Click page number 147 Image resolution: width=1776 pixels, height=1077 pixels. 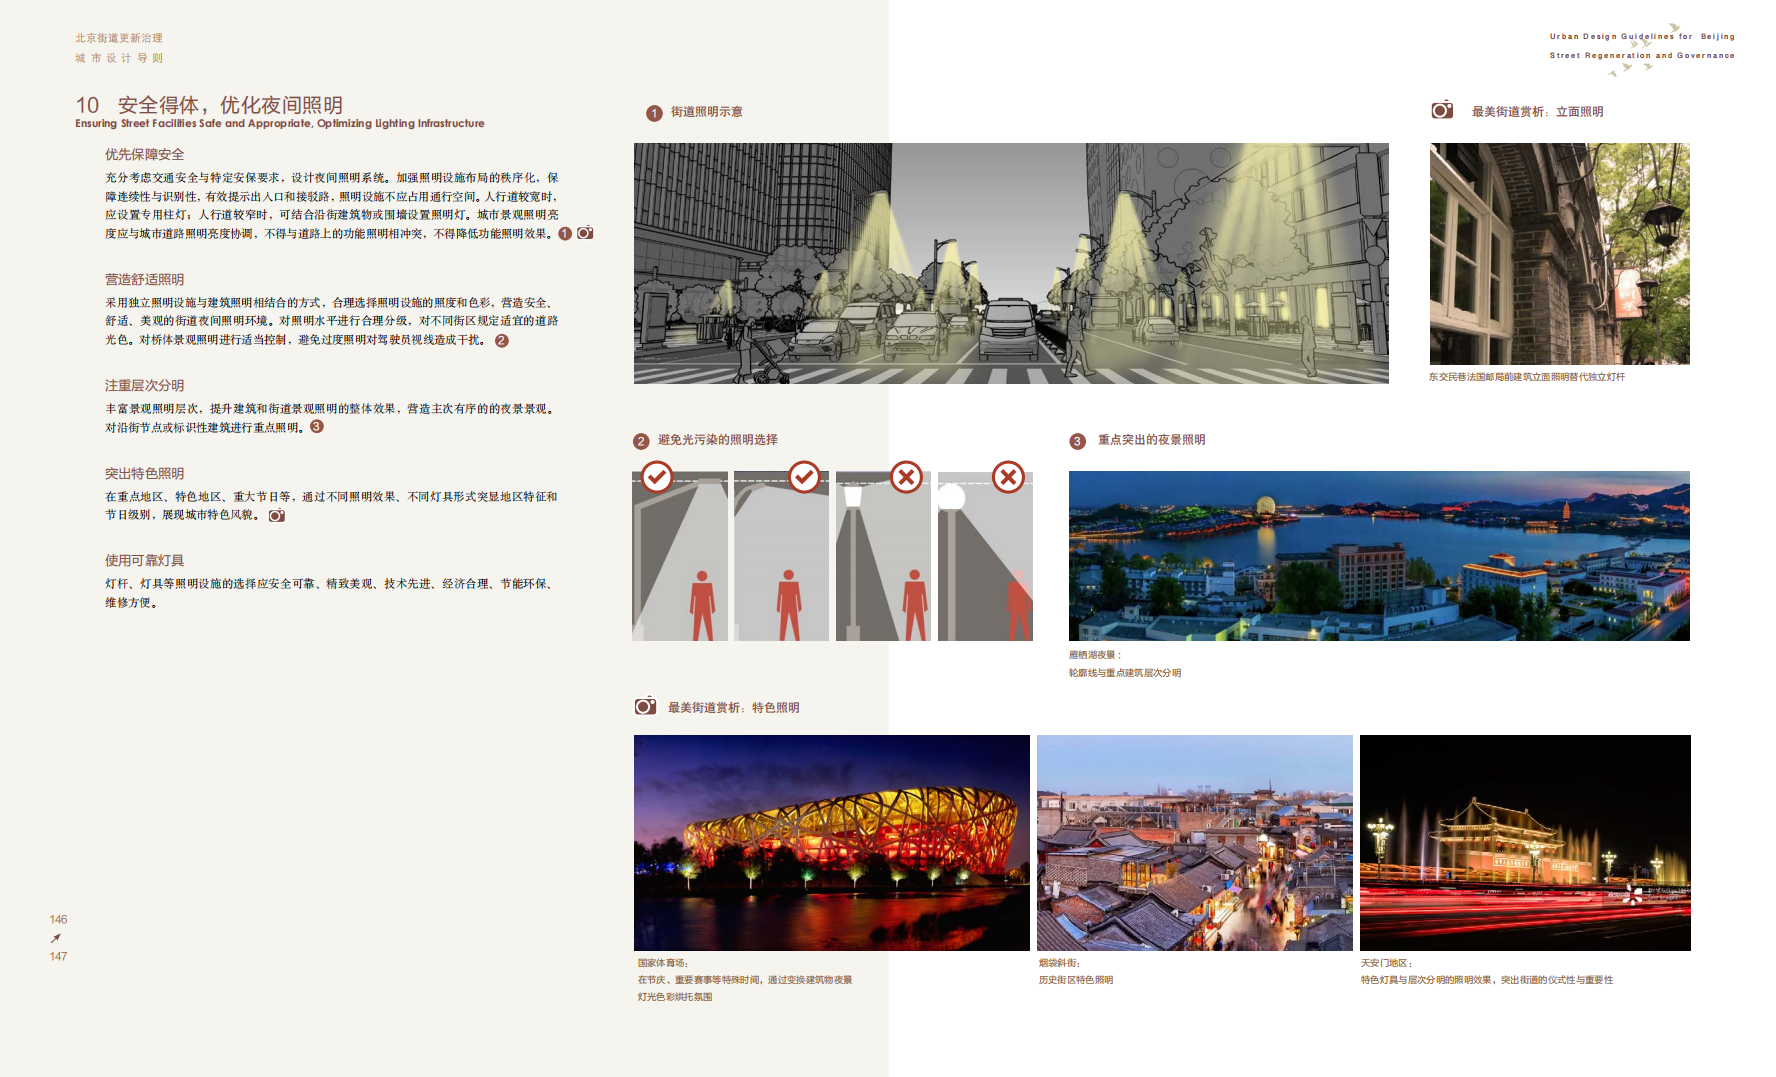coord(58,956)
